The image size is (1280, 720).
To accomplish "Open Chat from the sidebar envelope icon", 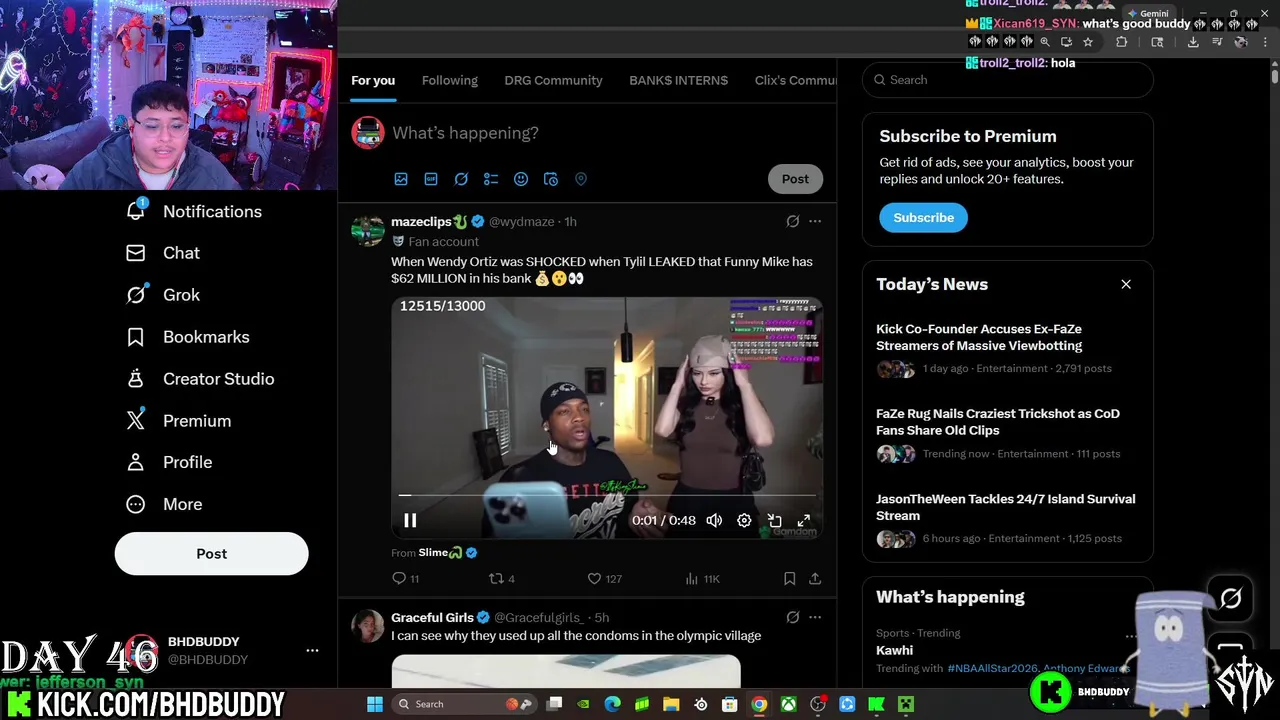I will (136, 253).
